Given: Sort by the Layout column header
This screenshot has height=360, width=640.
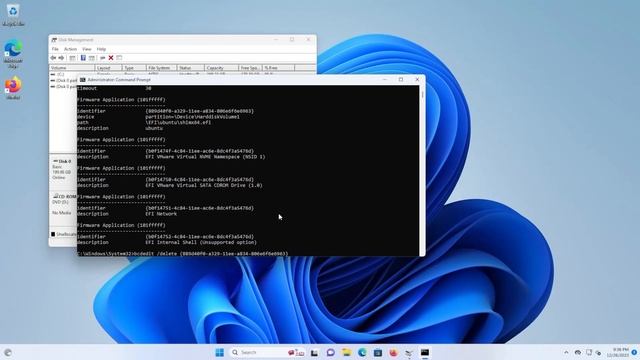Looking at the screenshot, I should 108,68.
